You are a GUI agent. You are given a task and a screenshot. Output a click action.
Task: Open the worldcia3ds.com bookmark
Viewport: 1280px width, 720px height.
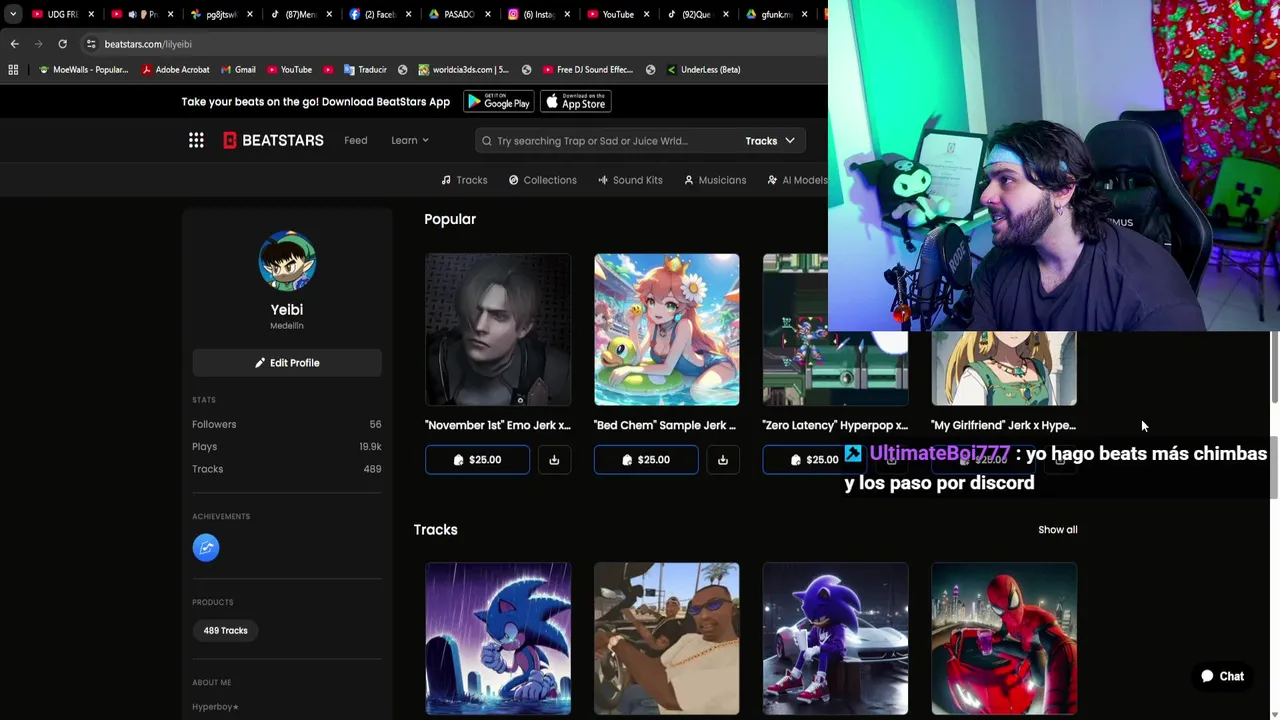(x=464, y=70)
